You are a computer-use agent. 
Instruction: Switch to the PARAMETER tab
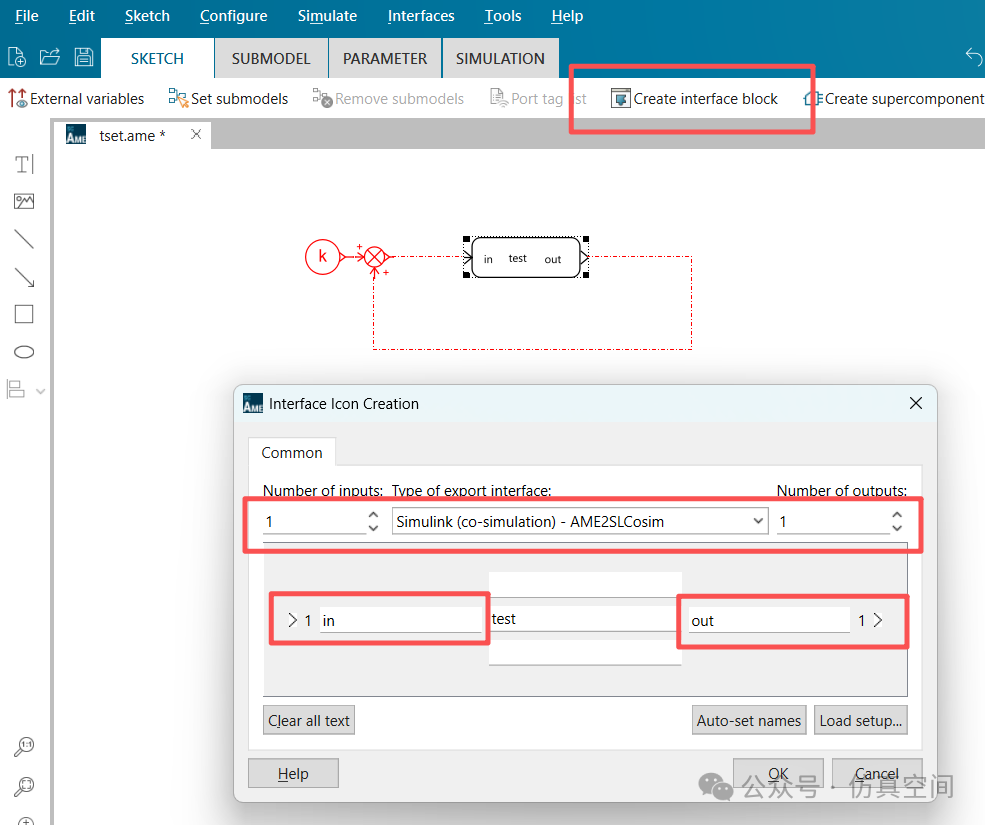coord(385,59)
